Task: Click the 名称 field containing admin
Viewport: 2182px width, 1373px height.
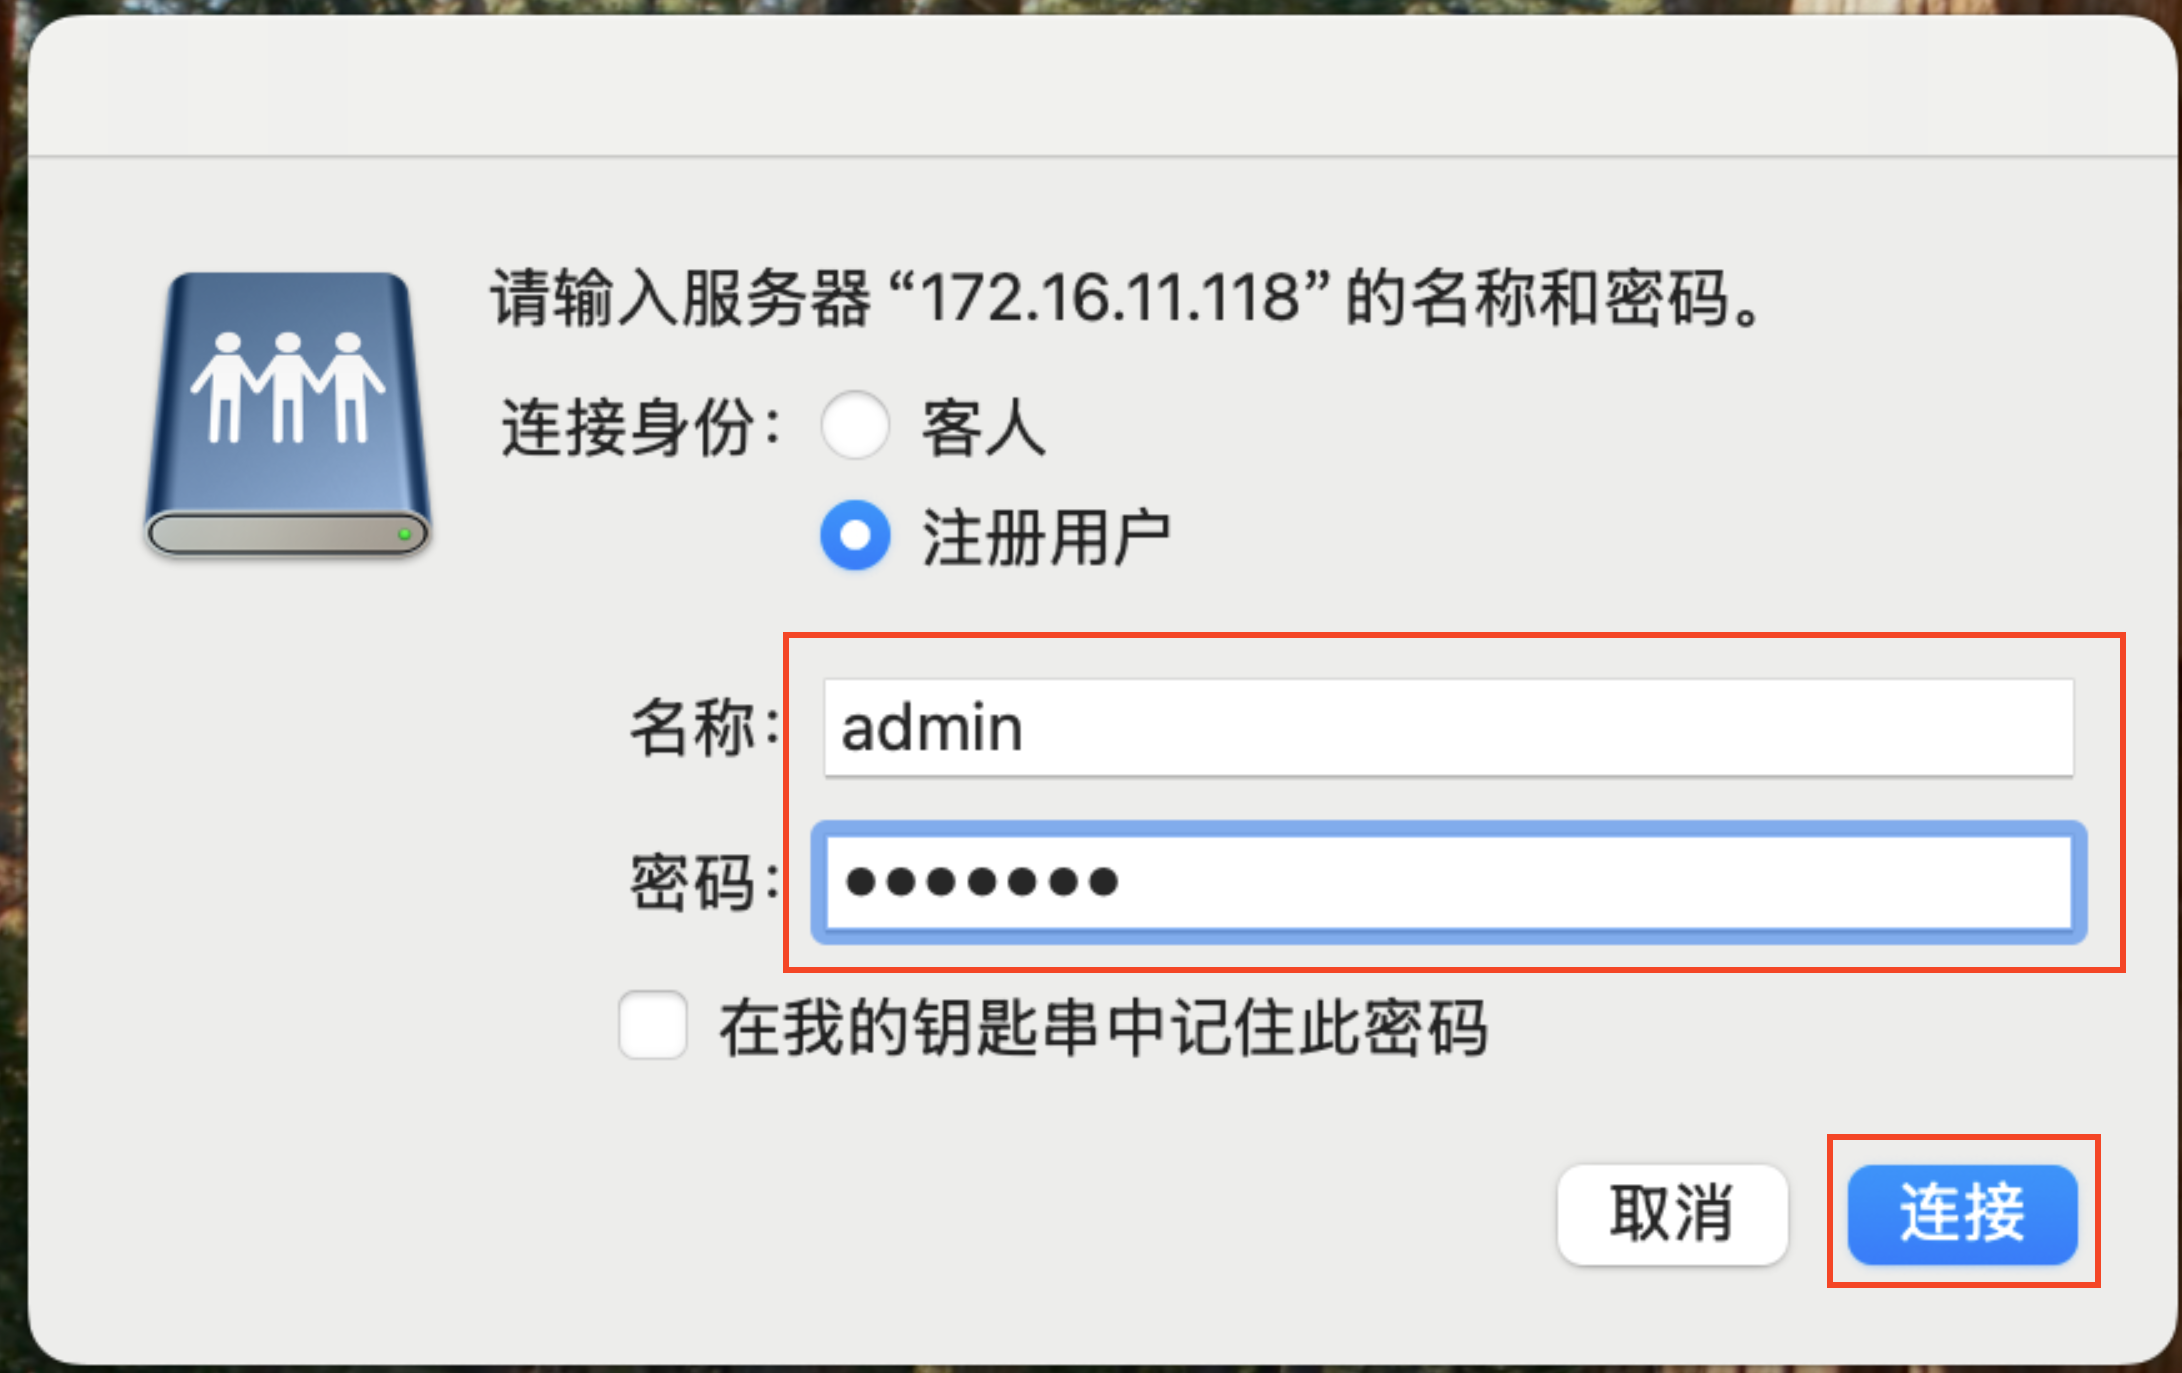Action: (x=1447, y=727)
